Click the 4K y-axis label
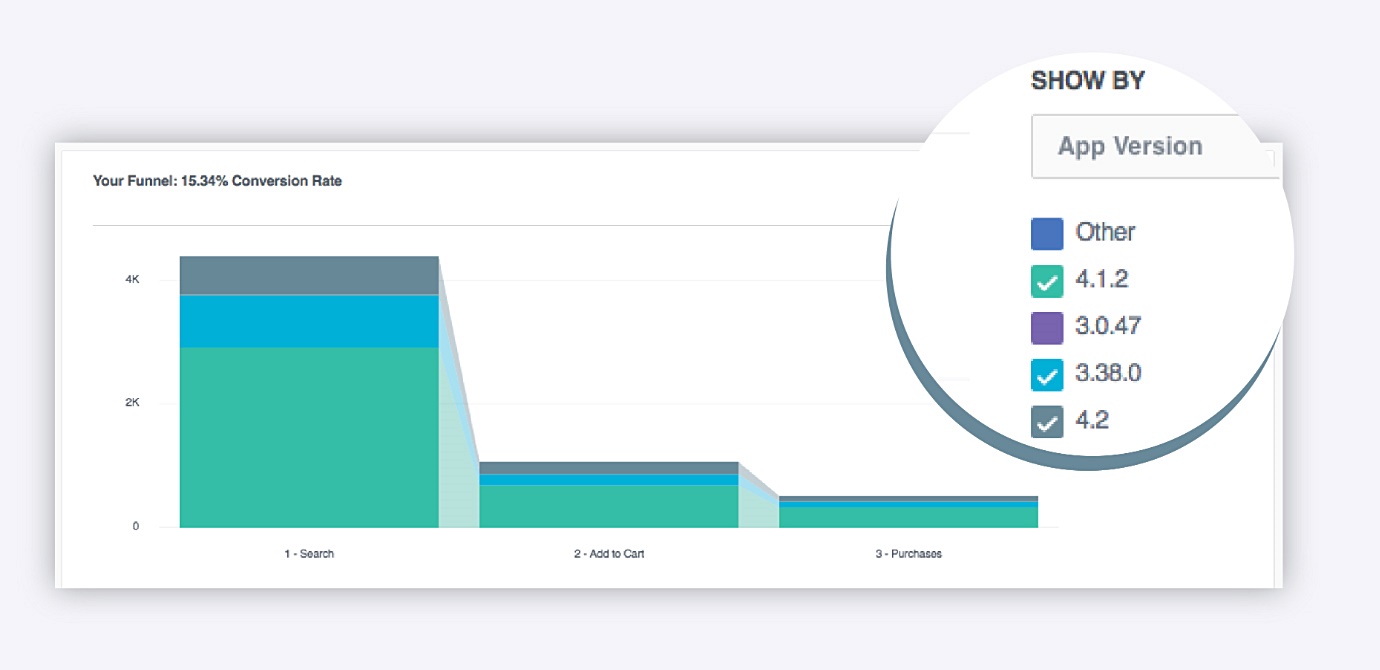Viewport: 1380px width, 670px height. point(132,280)
